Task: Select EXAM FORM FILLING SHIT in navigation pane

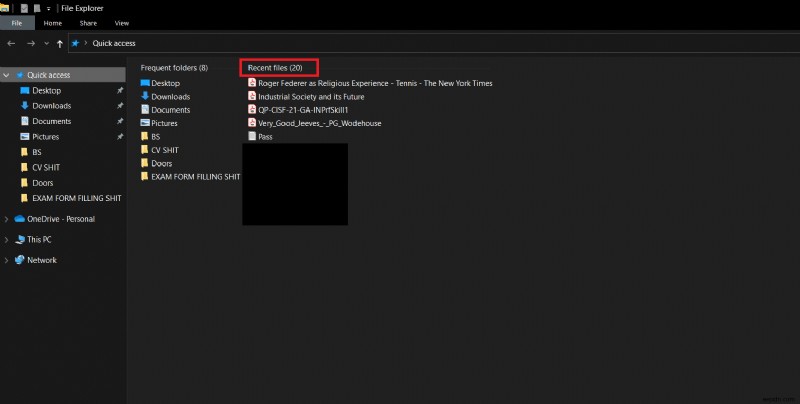Action: (x=77, y=198)
